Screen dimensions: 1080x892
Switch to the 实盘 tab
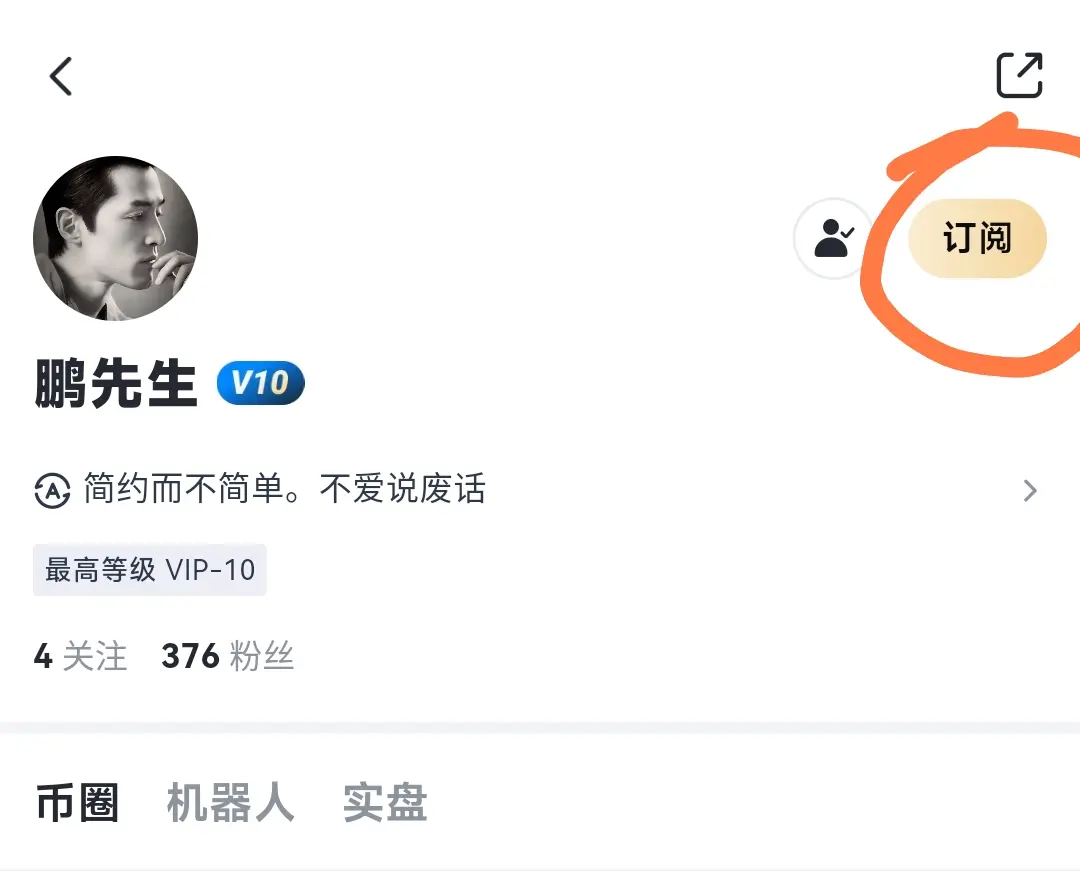[385, 802]
